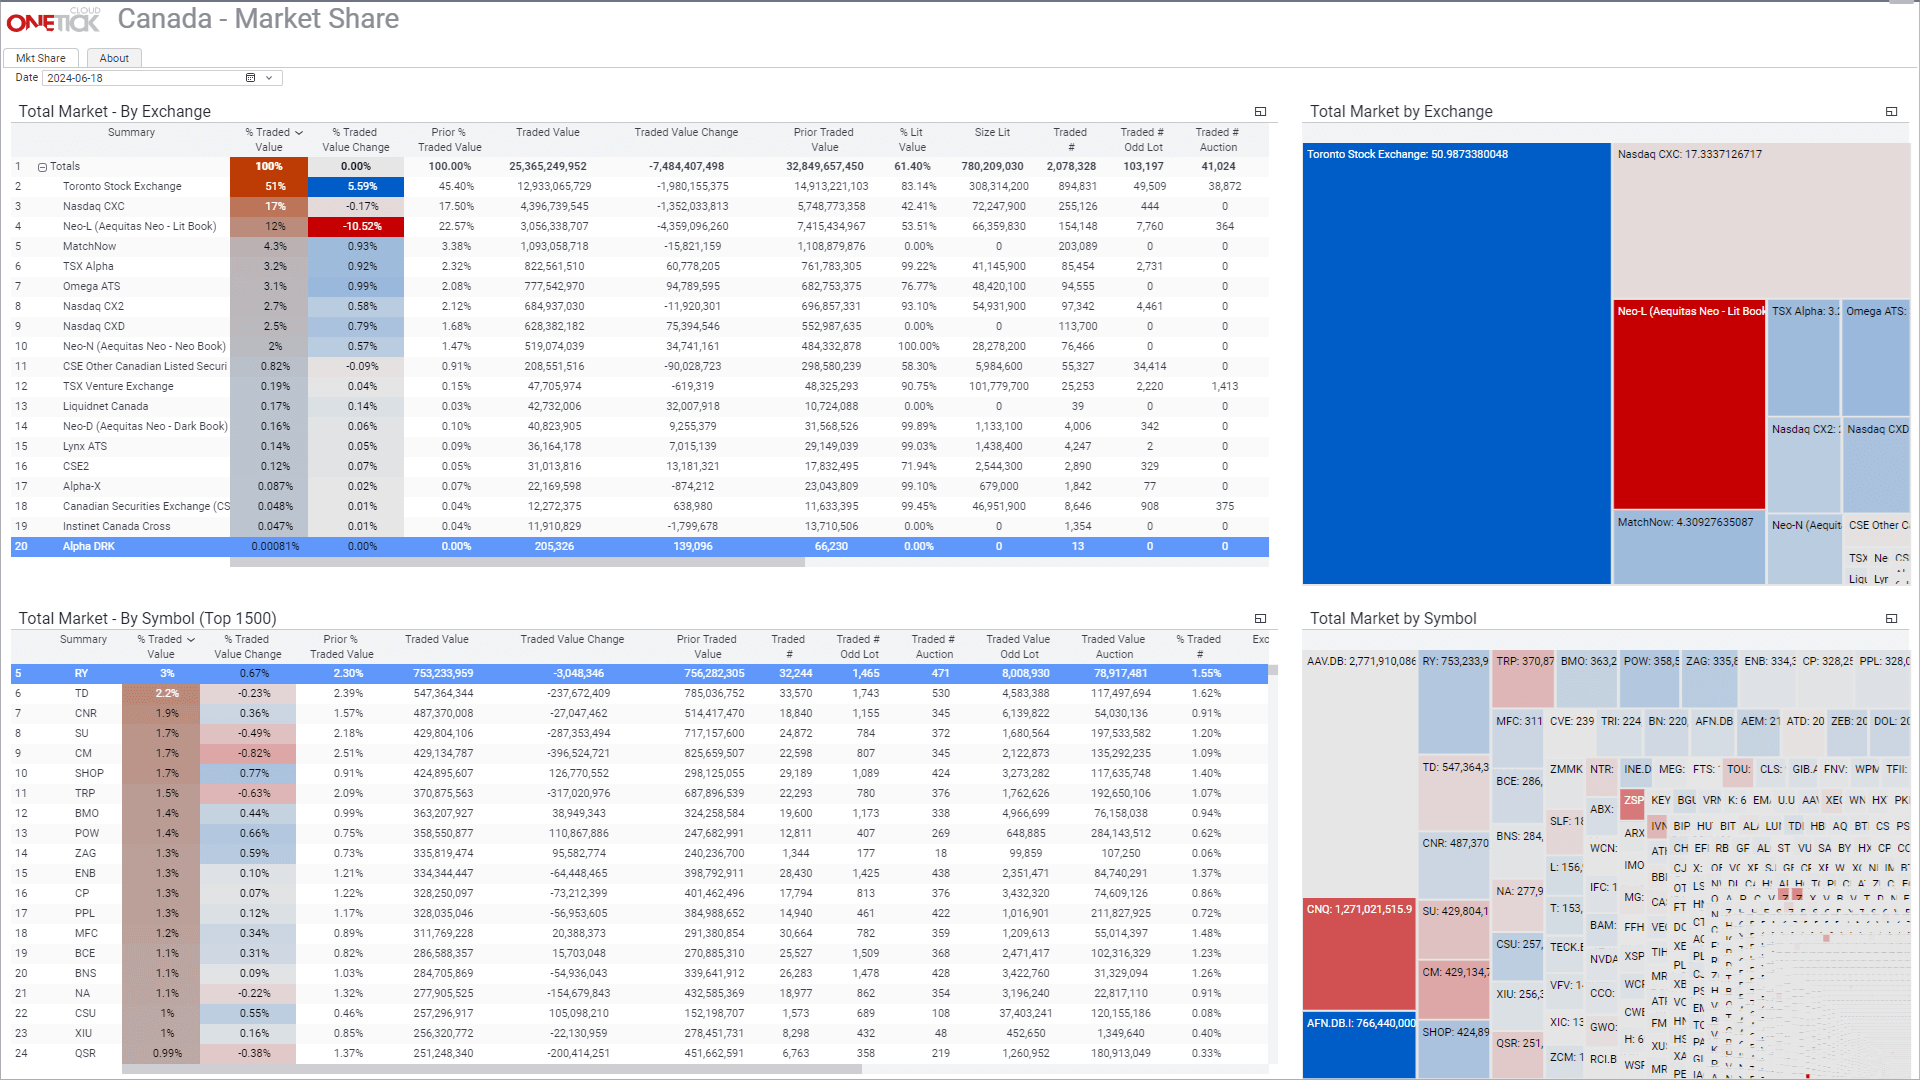This screenshot has width=1920, height=1080.
Task: Maximize the Total Market - By Exchange table panel
Action: pos(1260,112)
